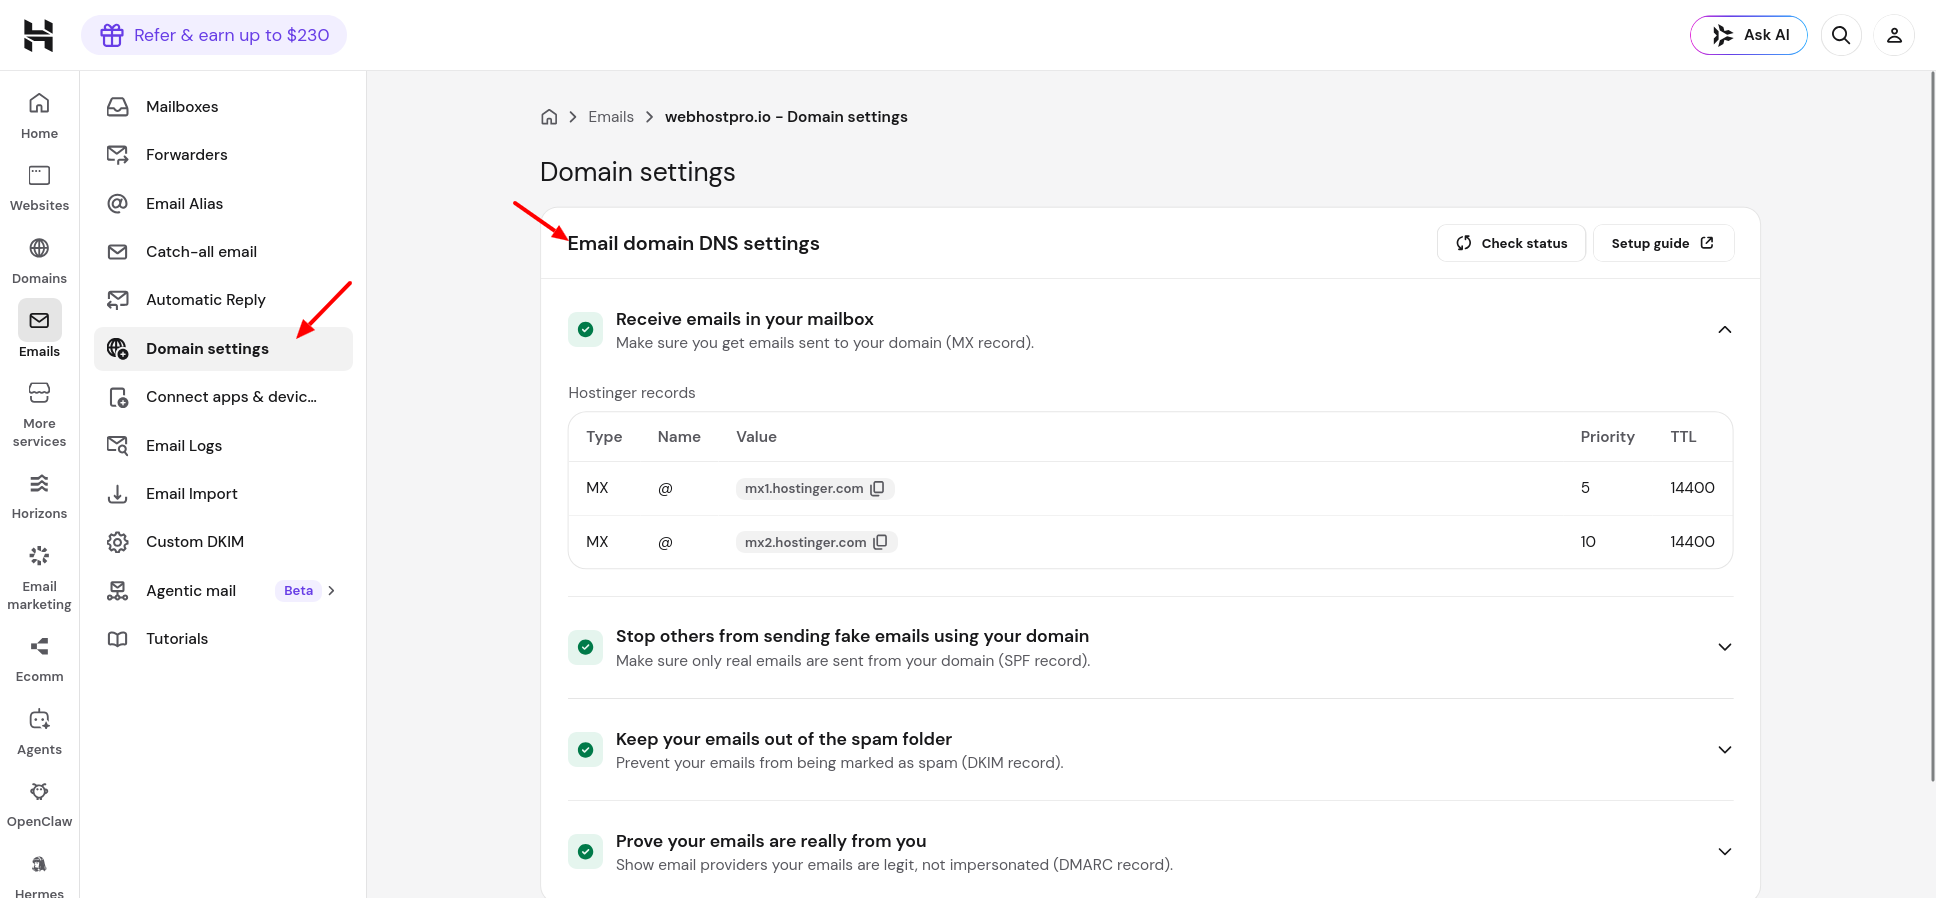Open Websites in the left rail

click(x=39, y=188)
